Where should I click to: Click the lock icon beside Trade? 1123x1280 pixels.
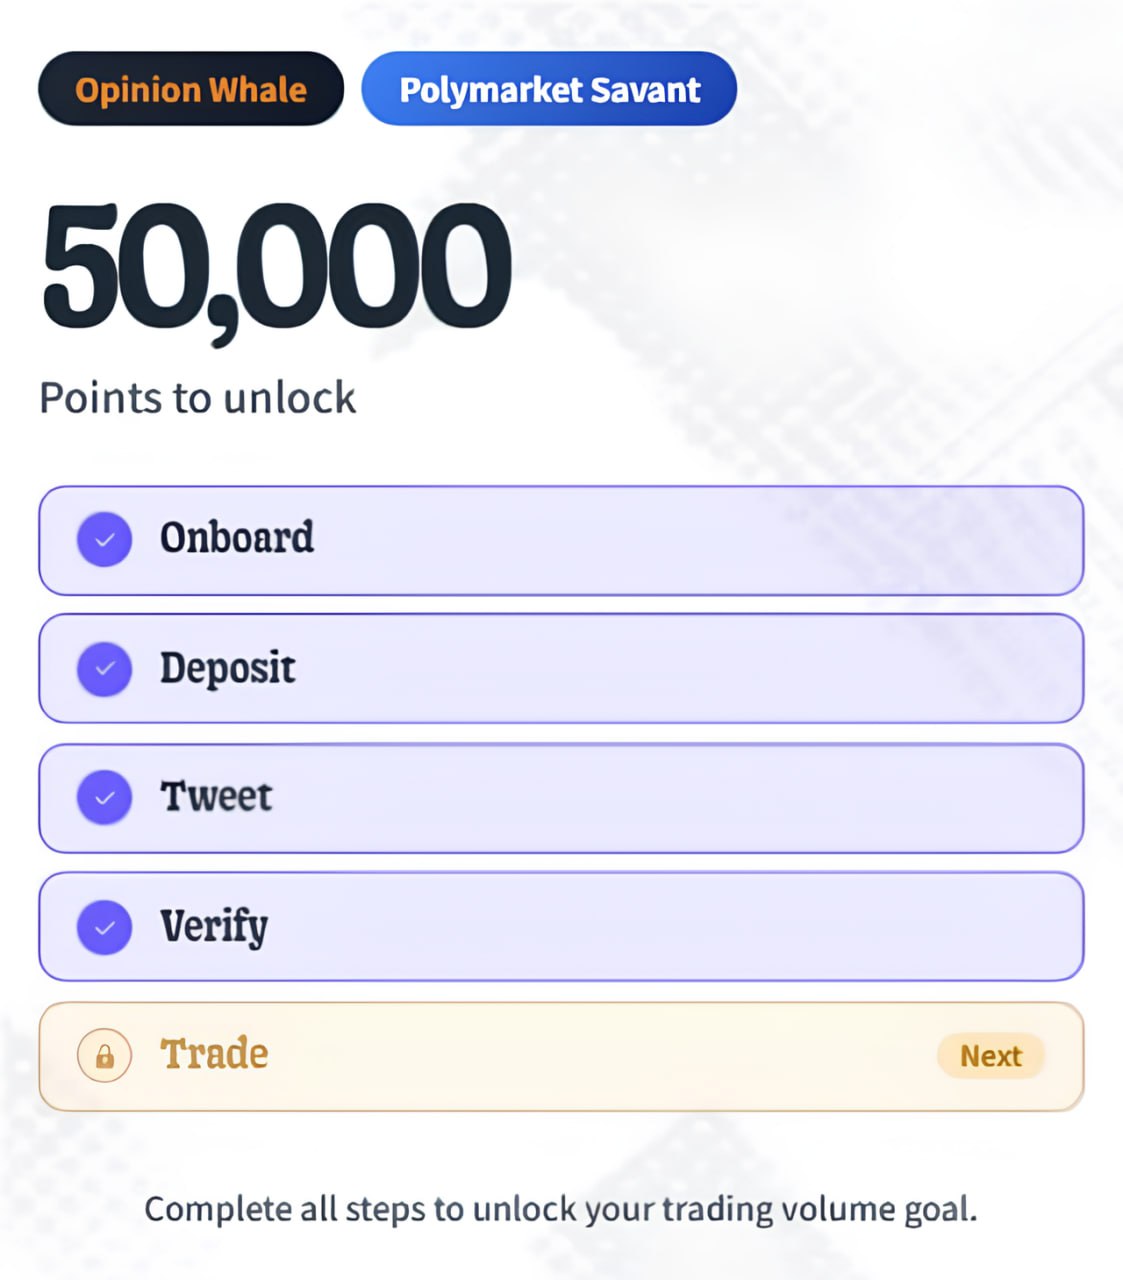[x=104, y=1056]
